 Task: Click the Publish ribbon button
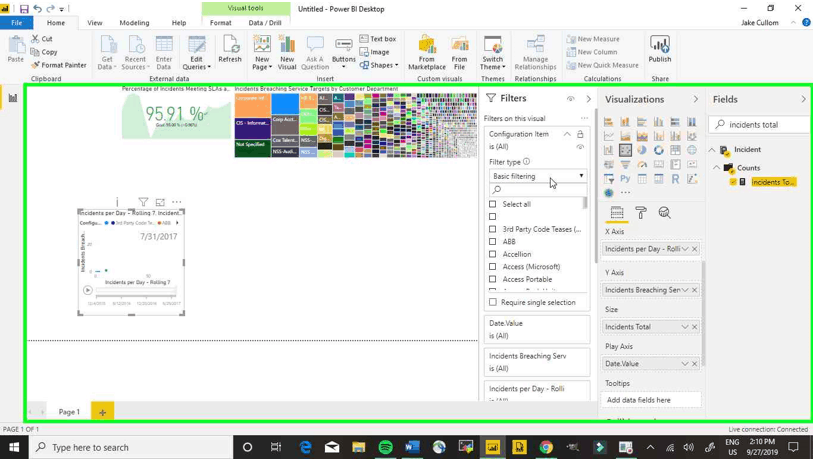pyautogui.click(x=660, y=49)
